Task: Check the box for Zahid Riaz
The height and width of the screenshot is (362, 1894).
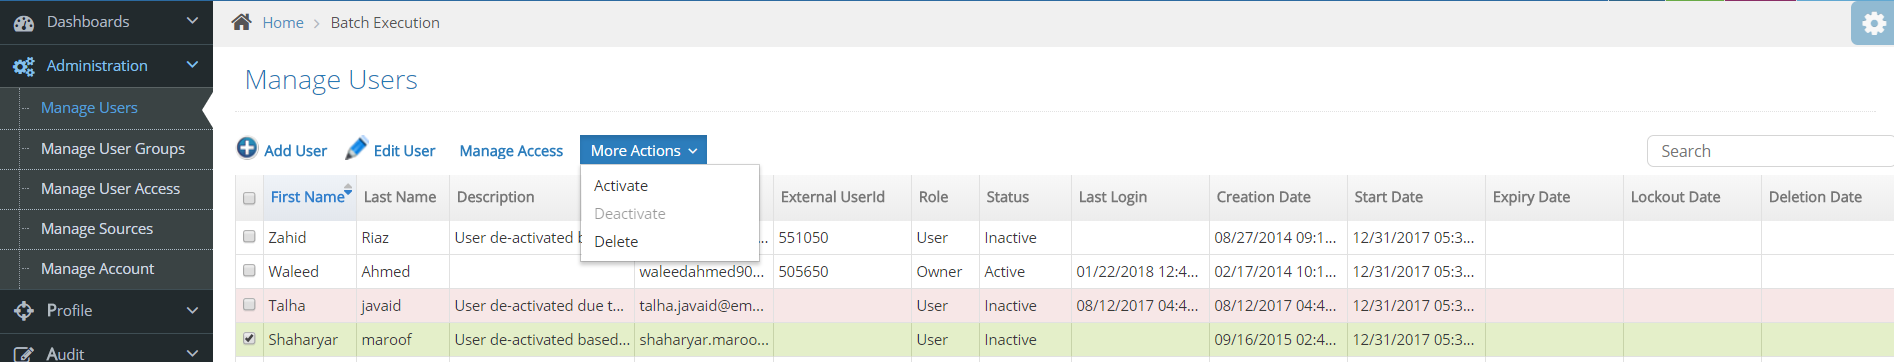Action: tap(249, 237)
